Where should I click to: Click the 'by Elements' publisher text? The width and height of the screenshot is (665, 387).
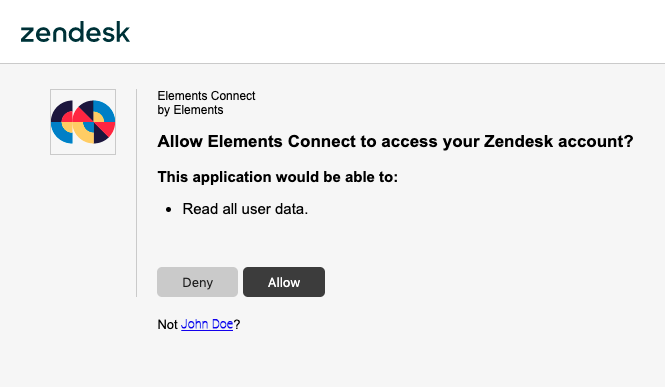[x=190, y=110]
